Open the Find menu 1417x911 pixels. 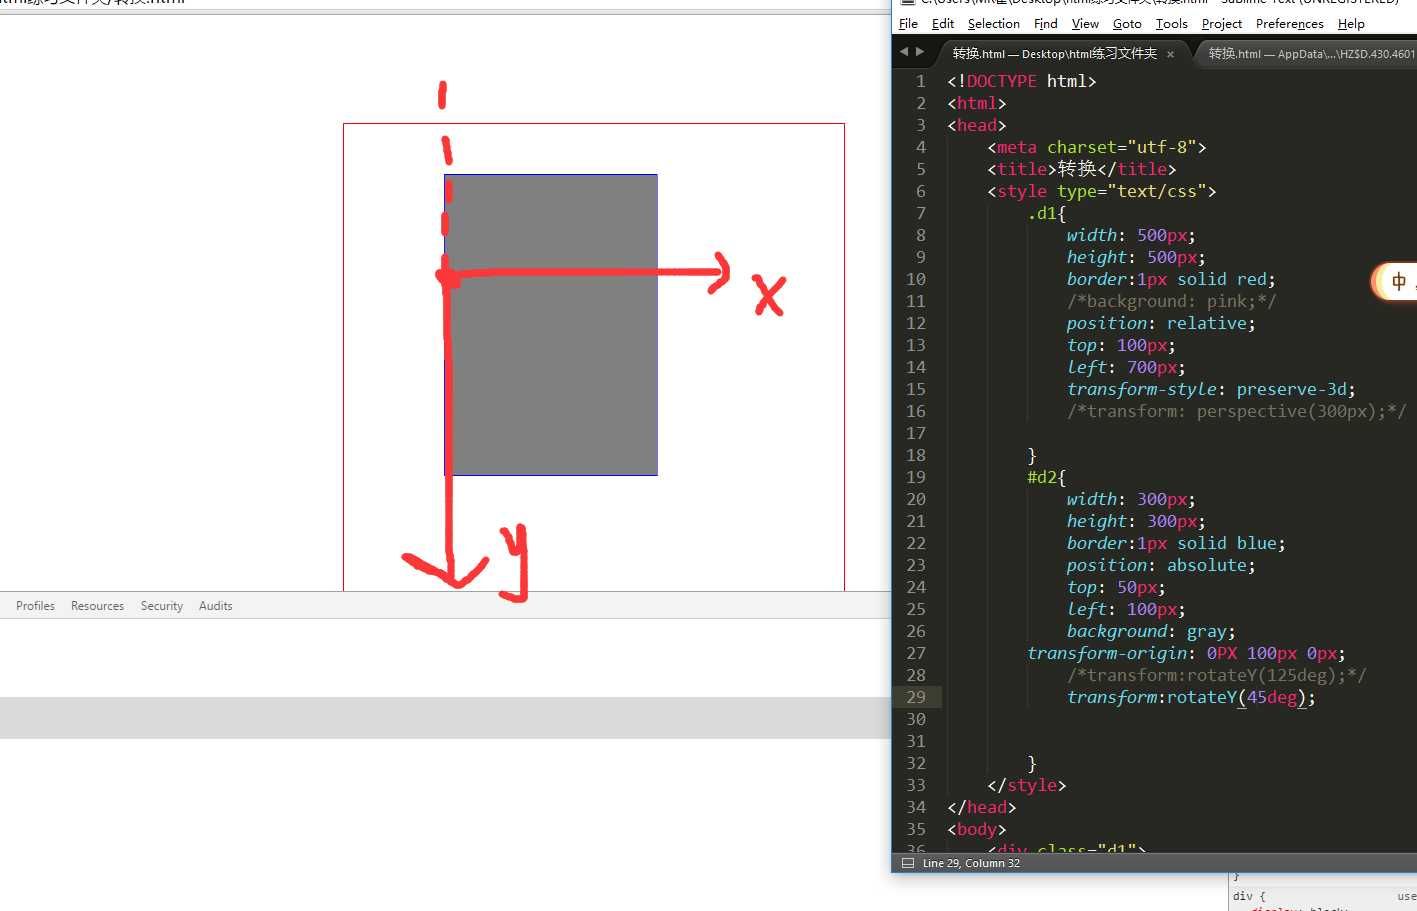(x=1045, y=24)
